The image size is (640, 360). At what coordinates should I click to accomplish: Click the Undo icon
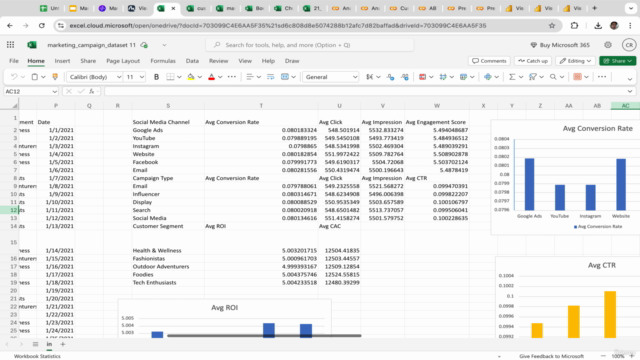coord(14,77)
